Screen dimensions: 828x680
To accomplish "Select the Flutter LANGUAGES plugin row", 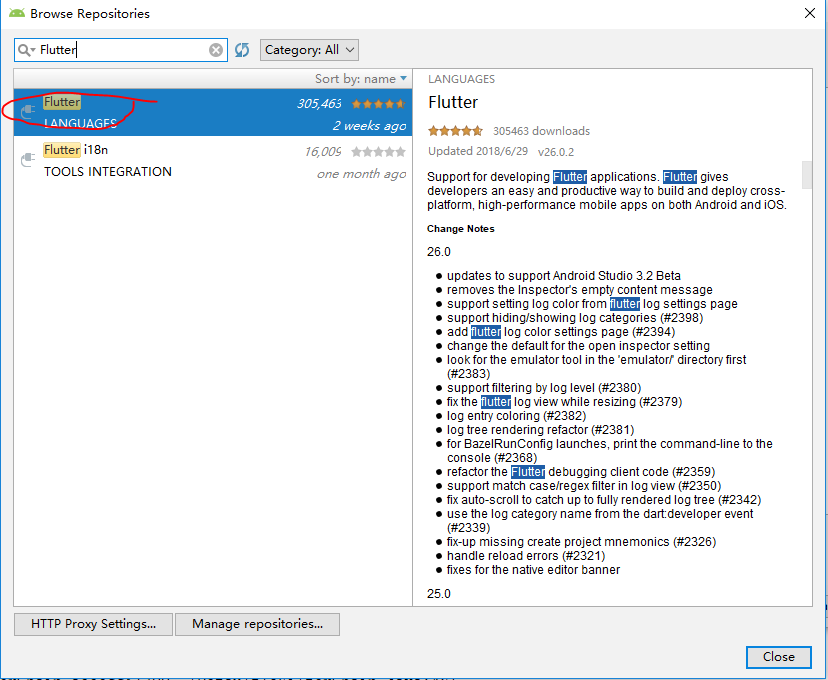I will coord(213,112).
